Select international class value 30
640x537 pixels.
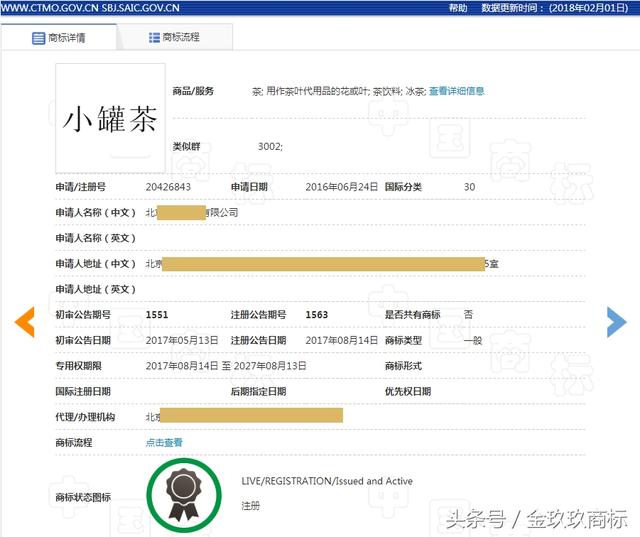469,187
